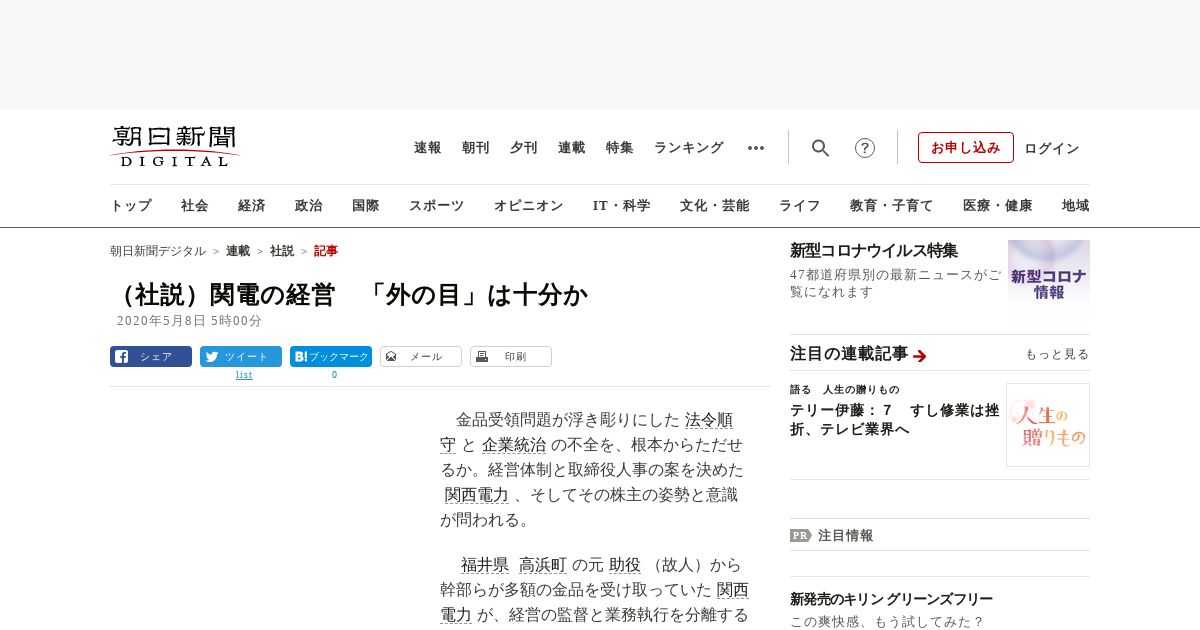
Task: Click the tweet 'list' count link
Action: tap(244, 375)
